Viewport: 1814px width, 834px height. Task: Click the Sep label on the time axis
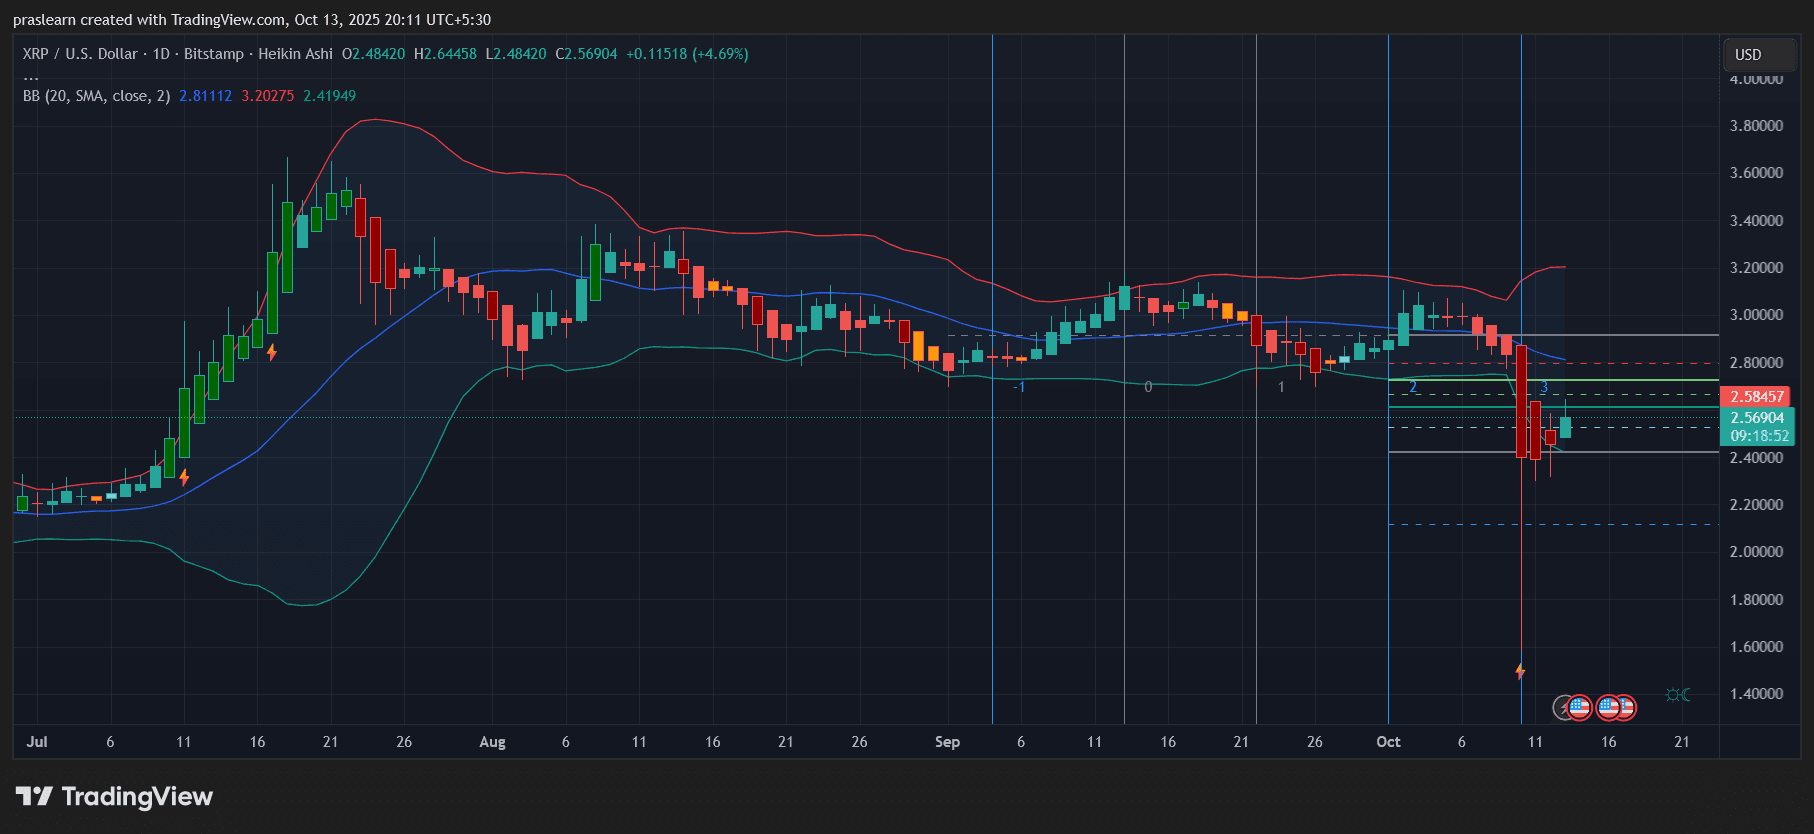[x=947, y=742]
